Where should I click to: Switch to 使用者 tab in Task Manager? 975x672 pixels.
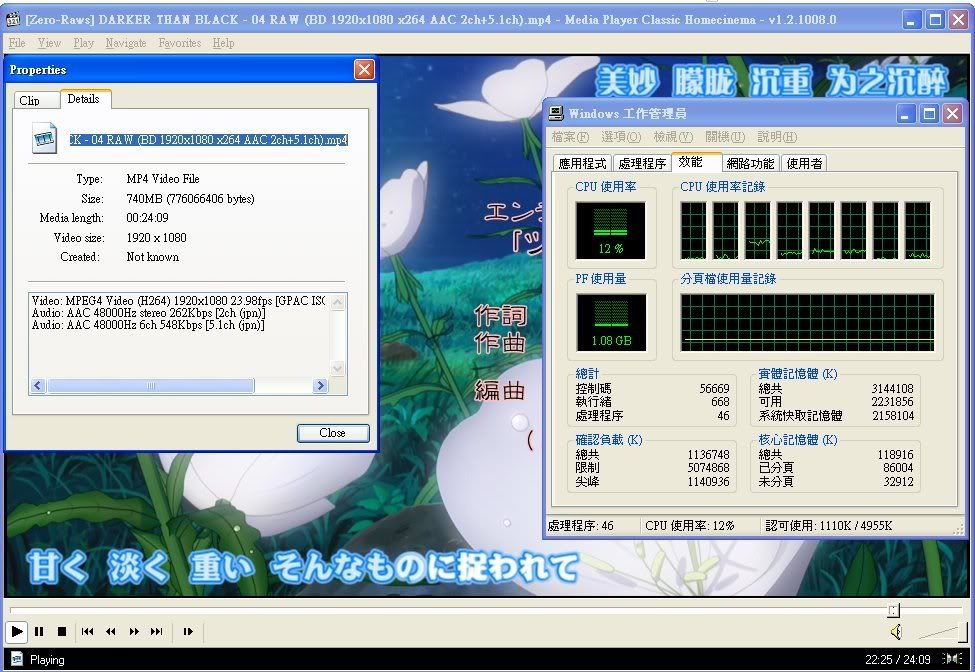point(804,163)
